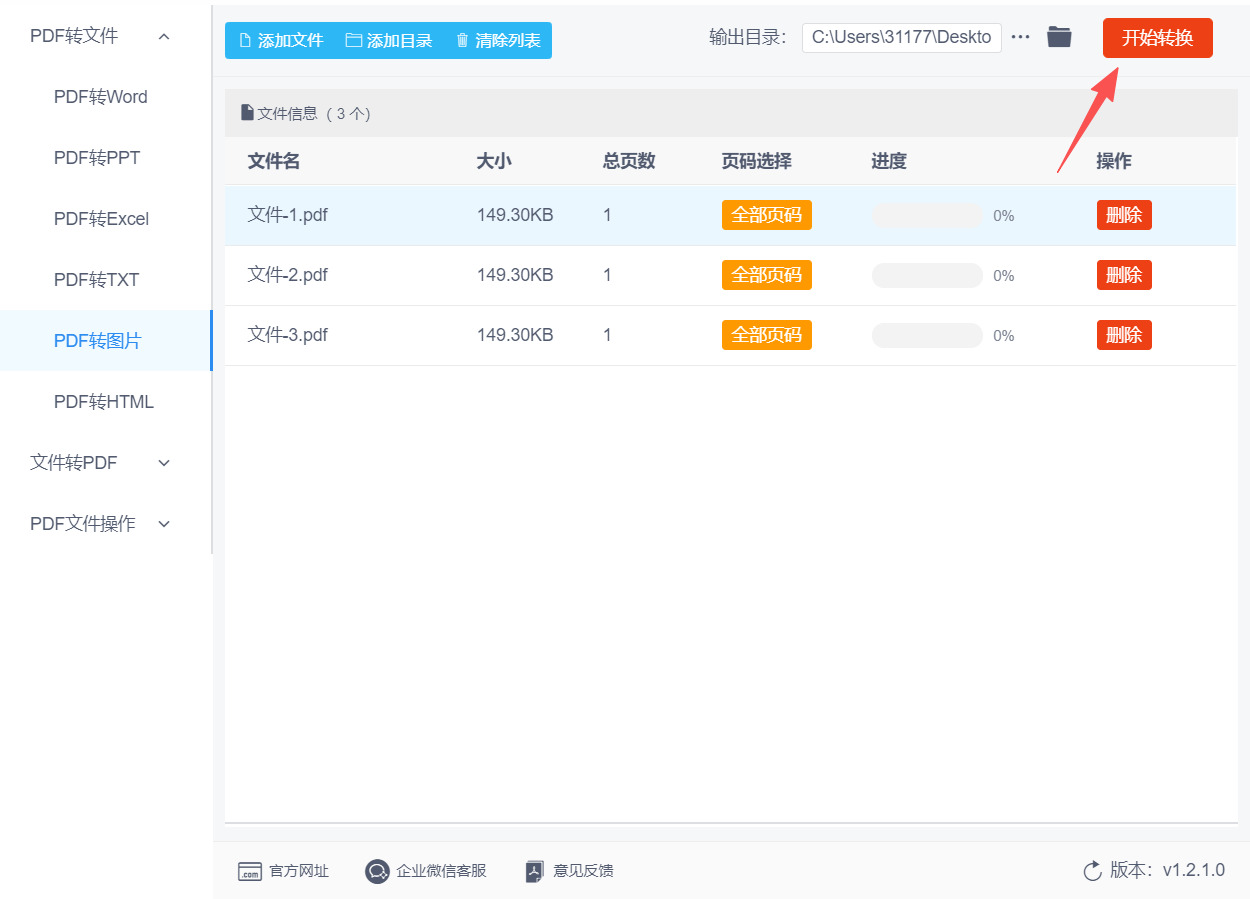Click the 添加文件 button label
The width and height of the screenshot is (1250, 899).
[291, 41]
